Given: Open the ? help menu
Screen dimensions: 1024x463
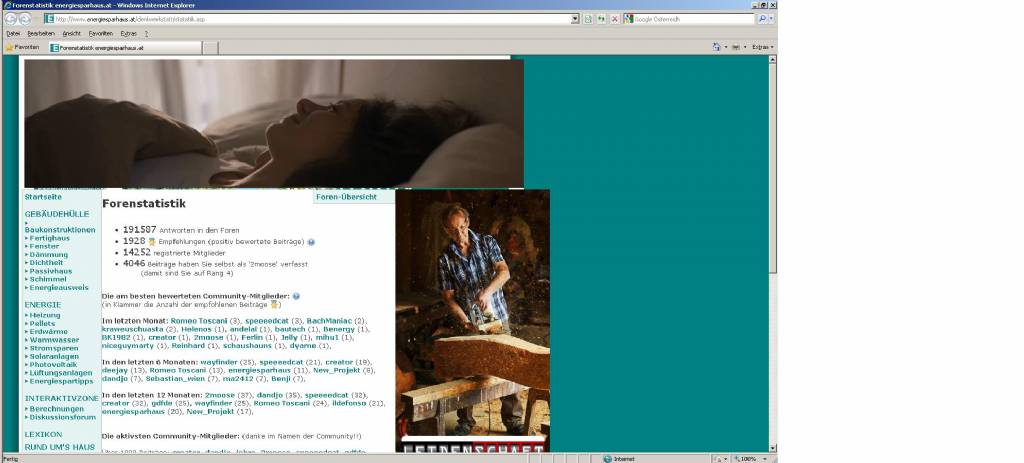Looking at the screenshot, I should pyautogui.click(x=146, y=33).
